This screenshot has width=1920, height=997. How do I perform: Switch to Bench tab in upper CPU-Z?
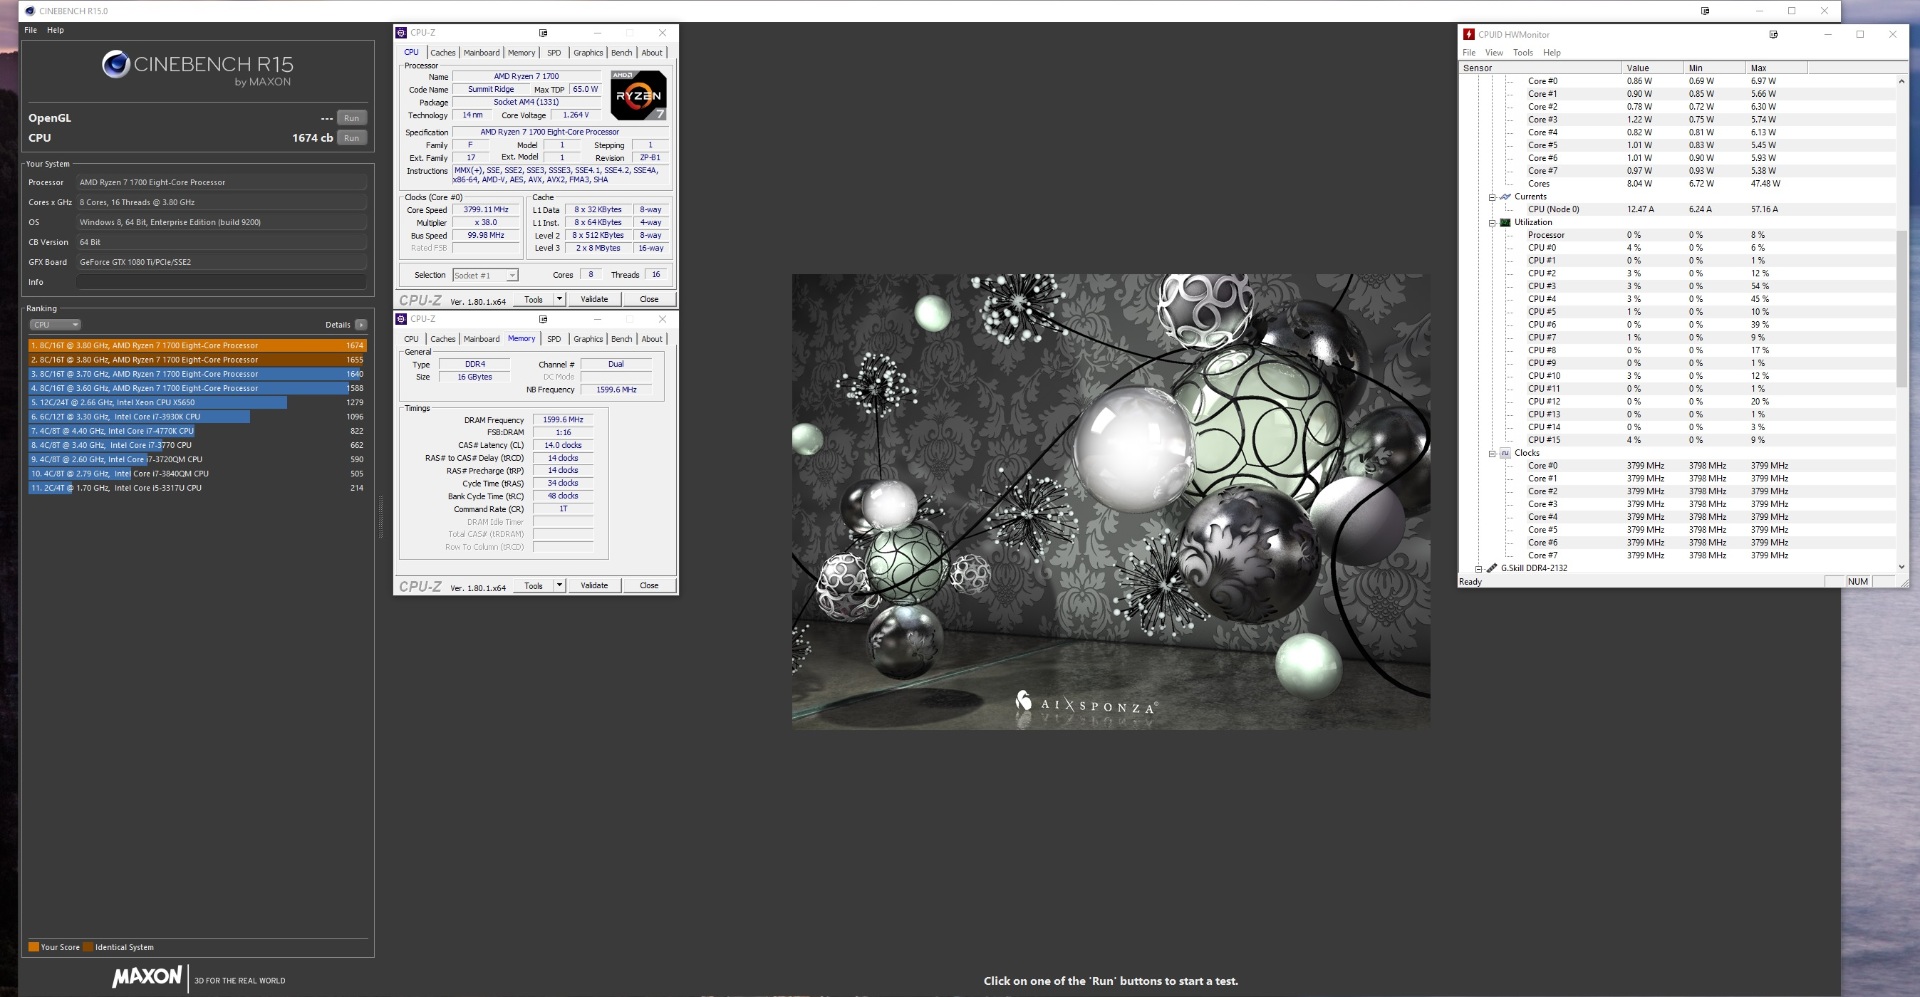(x=621, y=53)
